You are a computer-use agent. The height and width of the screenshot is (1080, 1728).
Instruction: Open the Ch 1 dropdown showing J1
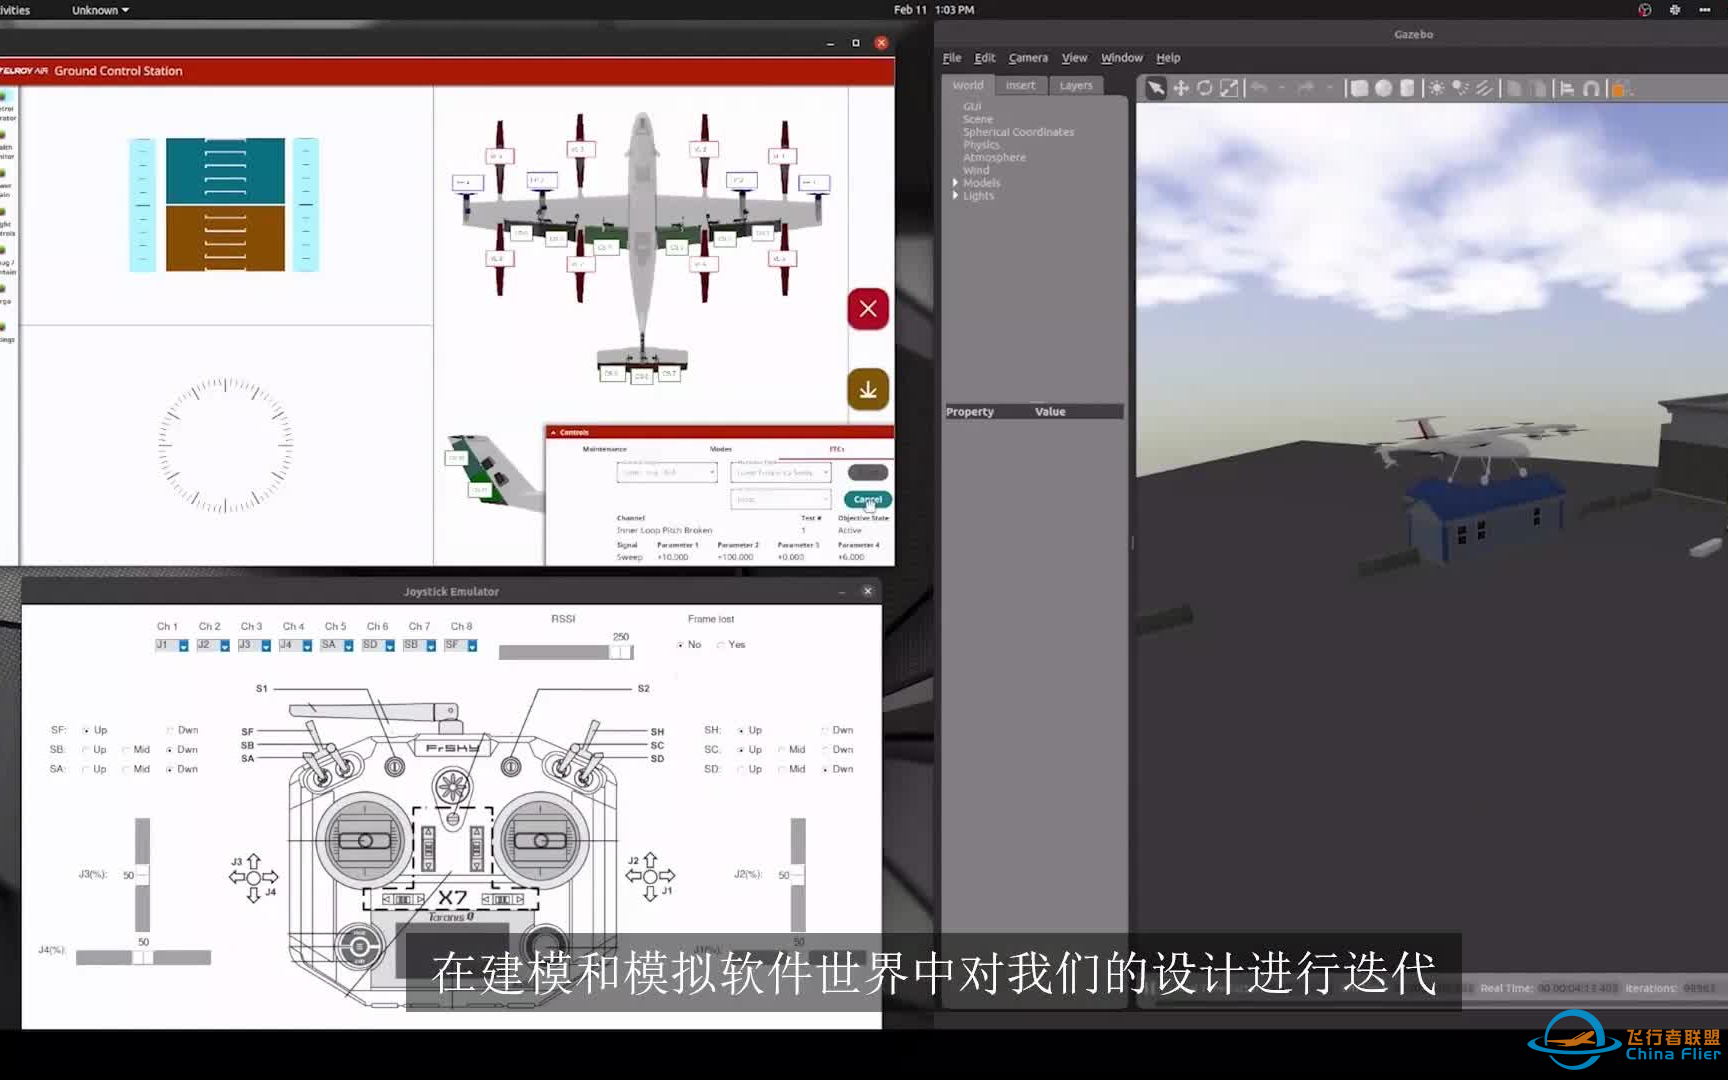(172, 645)
